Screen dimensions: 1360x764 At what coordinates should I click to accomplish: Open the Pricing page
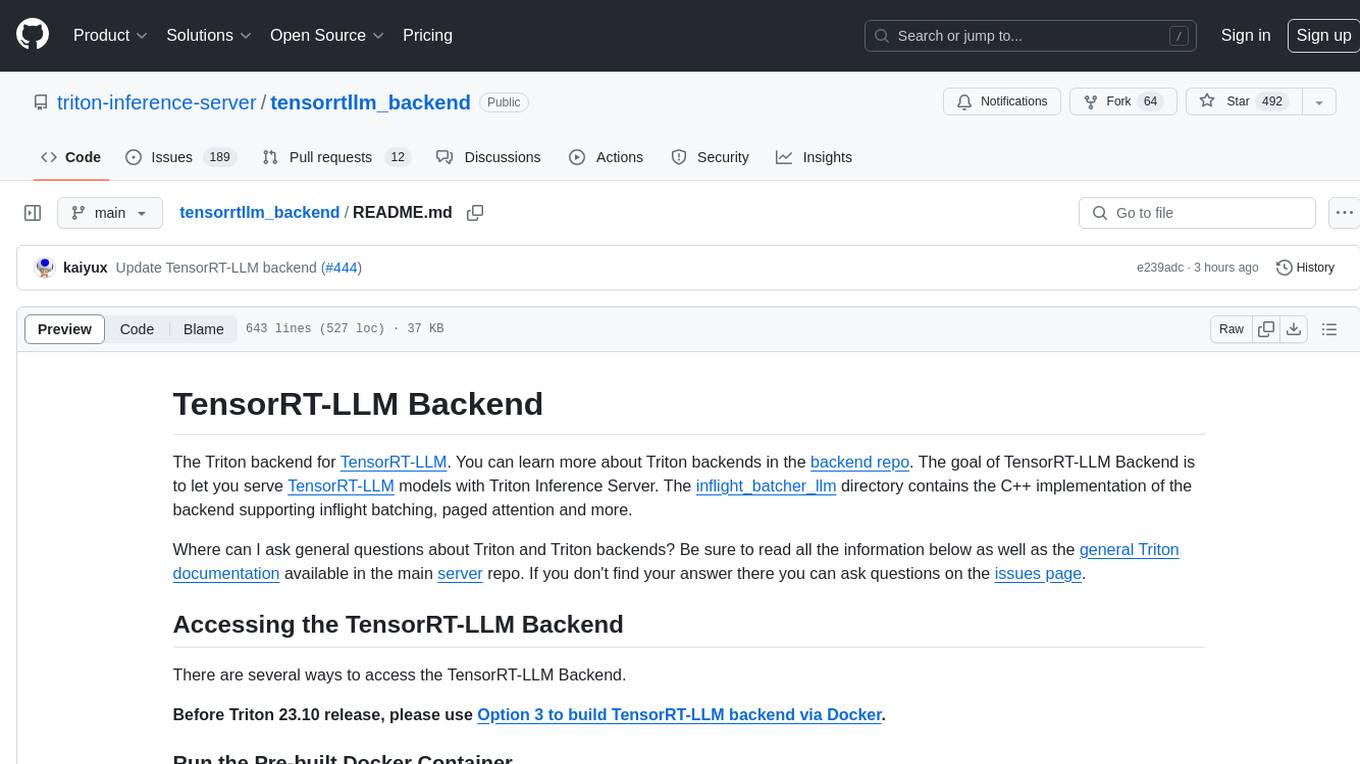point(427,35)
